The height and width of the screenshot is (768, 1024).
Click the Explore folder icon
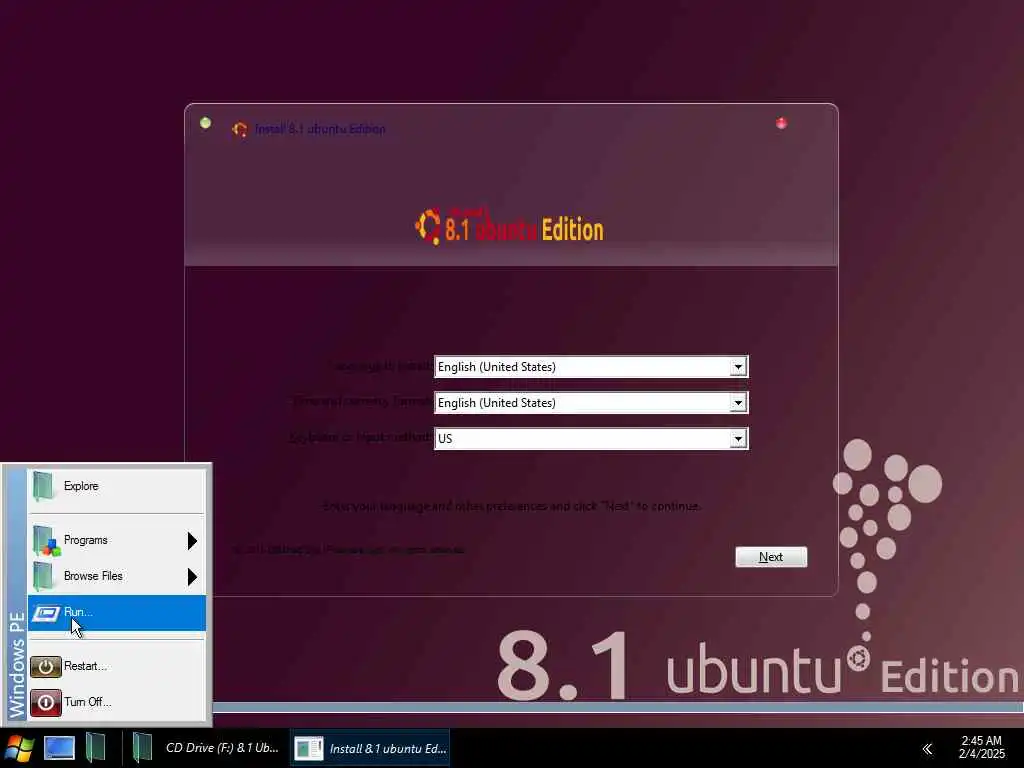(x=43, y=487)
